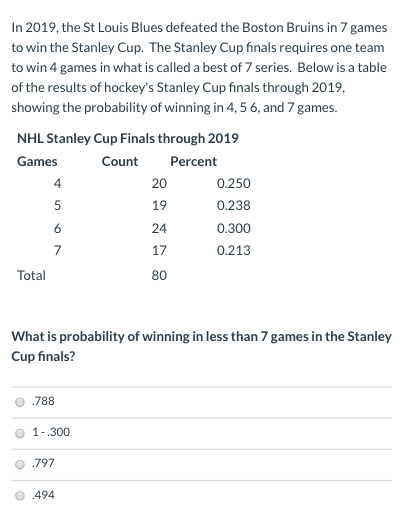Click the Percent column header
This screenshot has width=403, height=521.
point(194,161)
